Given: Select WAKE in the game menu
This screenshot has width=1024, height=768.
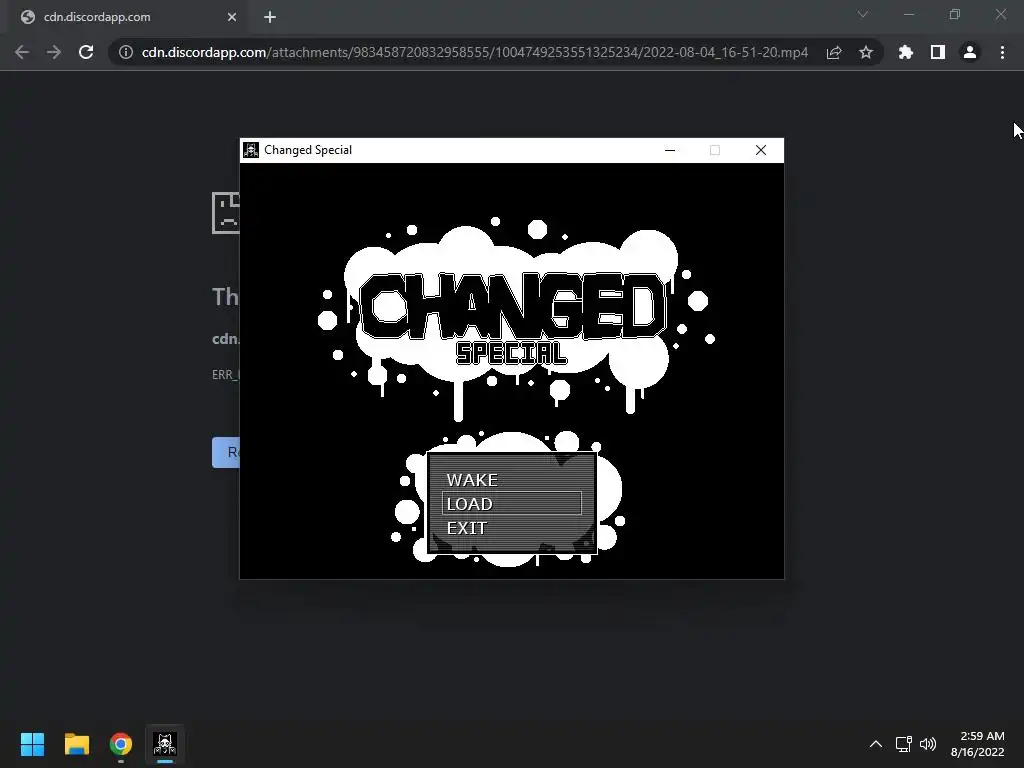Looking at the screenshot, I should 472,480.
